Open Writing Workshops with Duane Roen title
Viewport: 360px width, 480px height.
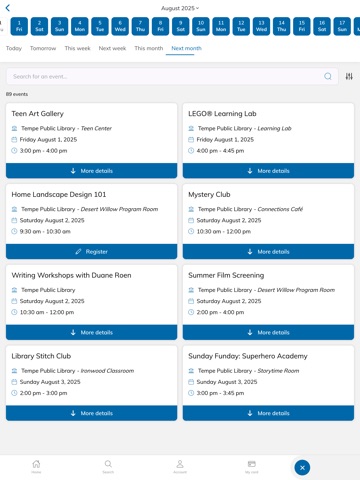coord(71,275)
